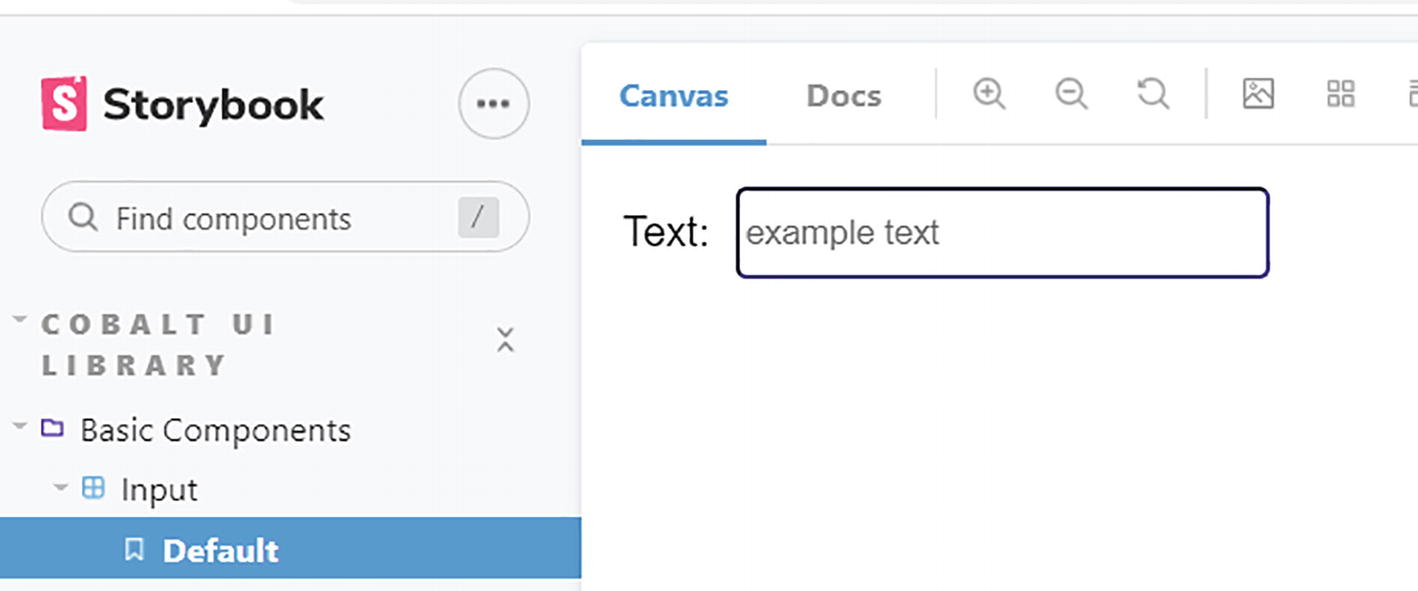Toggle the grid overlay on canvas
Image resolution: width=1418 pixels, height=591 pixels.
click(1340, 94)
